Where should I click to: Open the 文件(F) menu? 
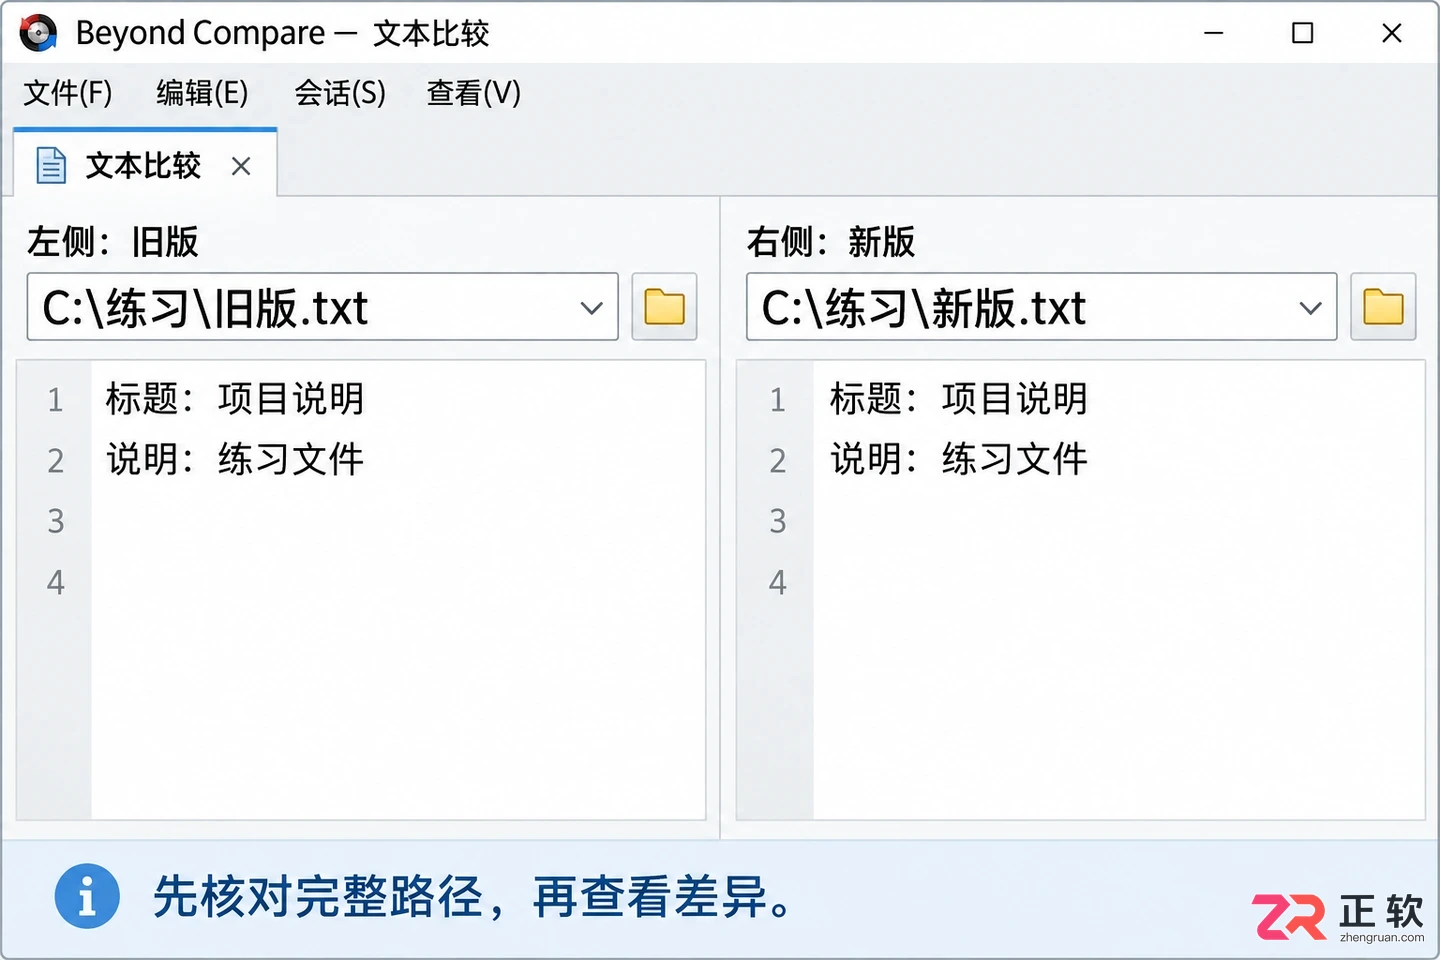[x=68, y=93]
